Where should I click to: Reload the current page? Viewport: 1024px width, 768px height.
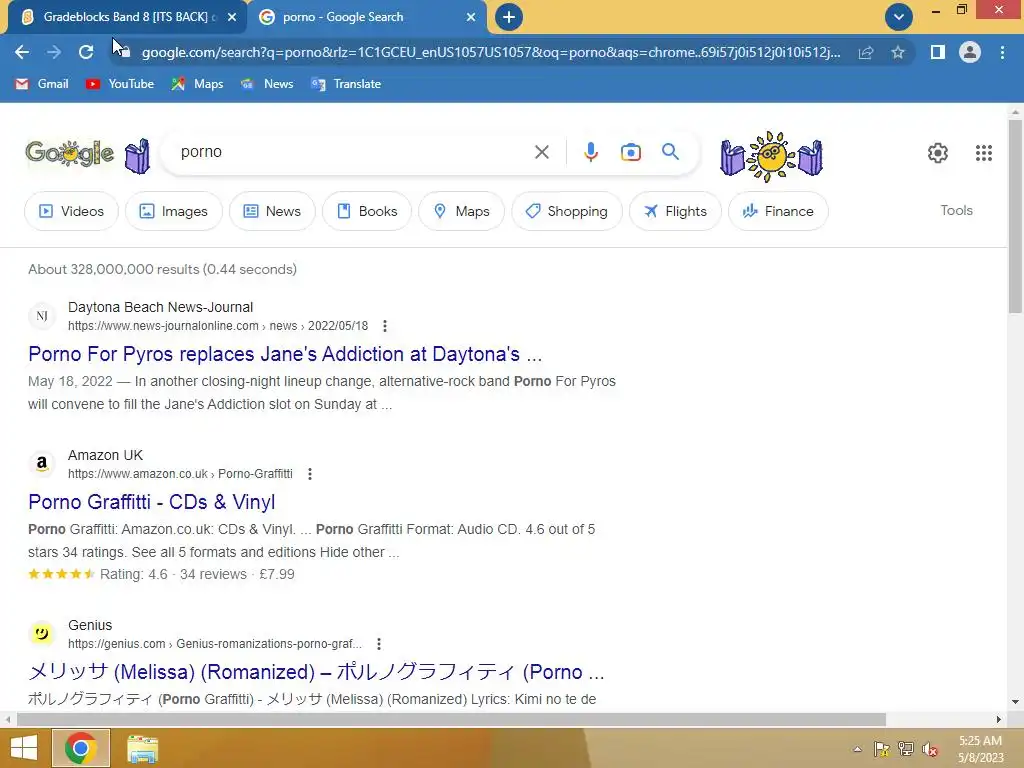pos(86,52)
